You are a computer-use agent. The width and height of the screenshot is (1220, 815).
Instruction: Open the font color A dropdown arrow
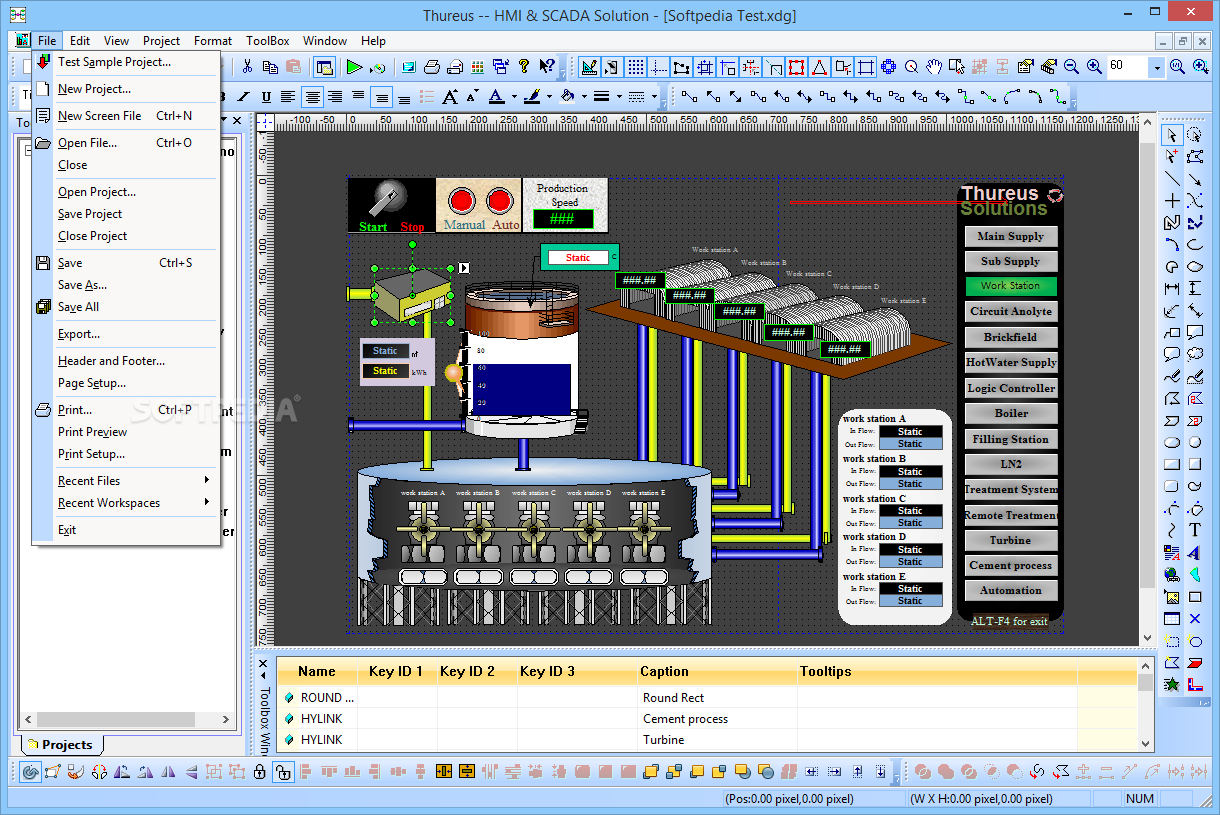514,97
